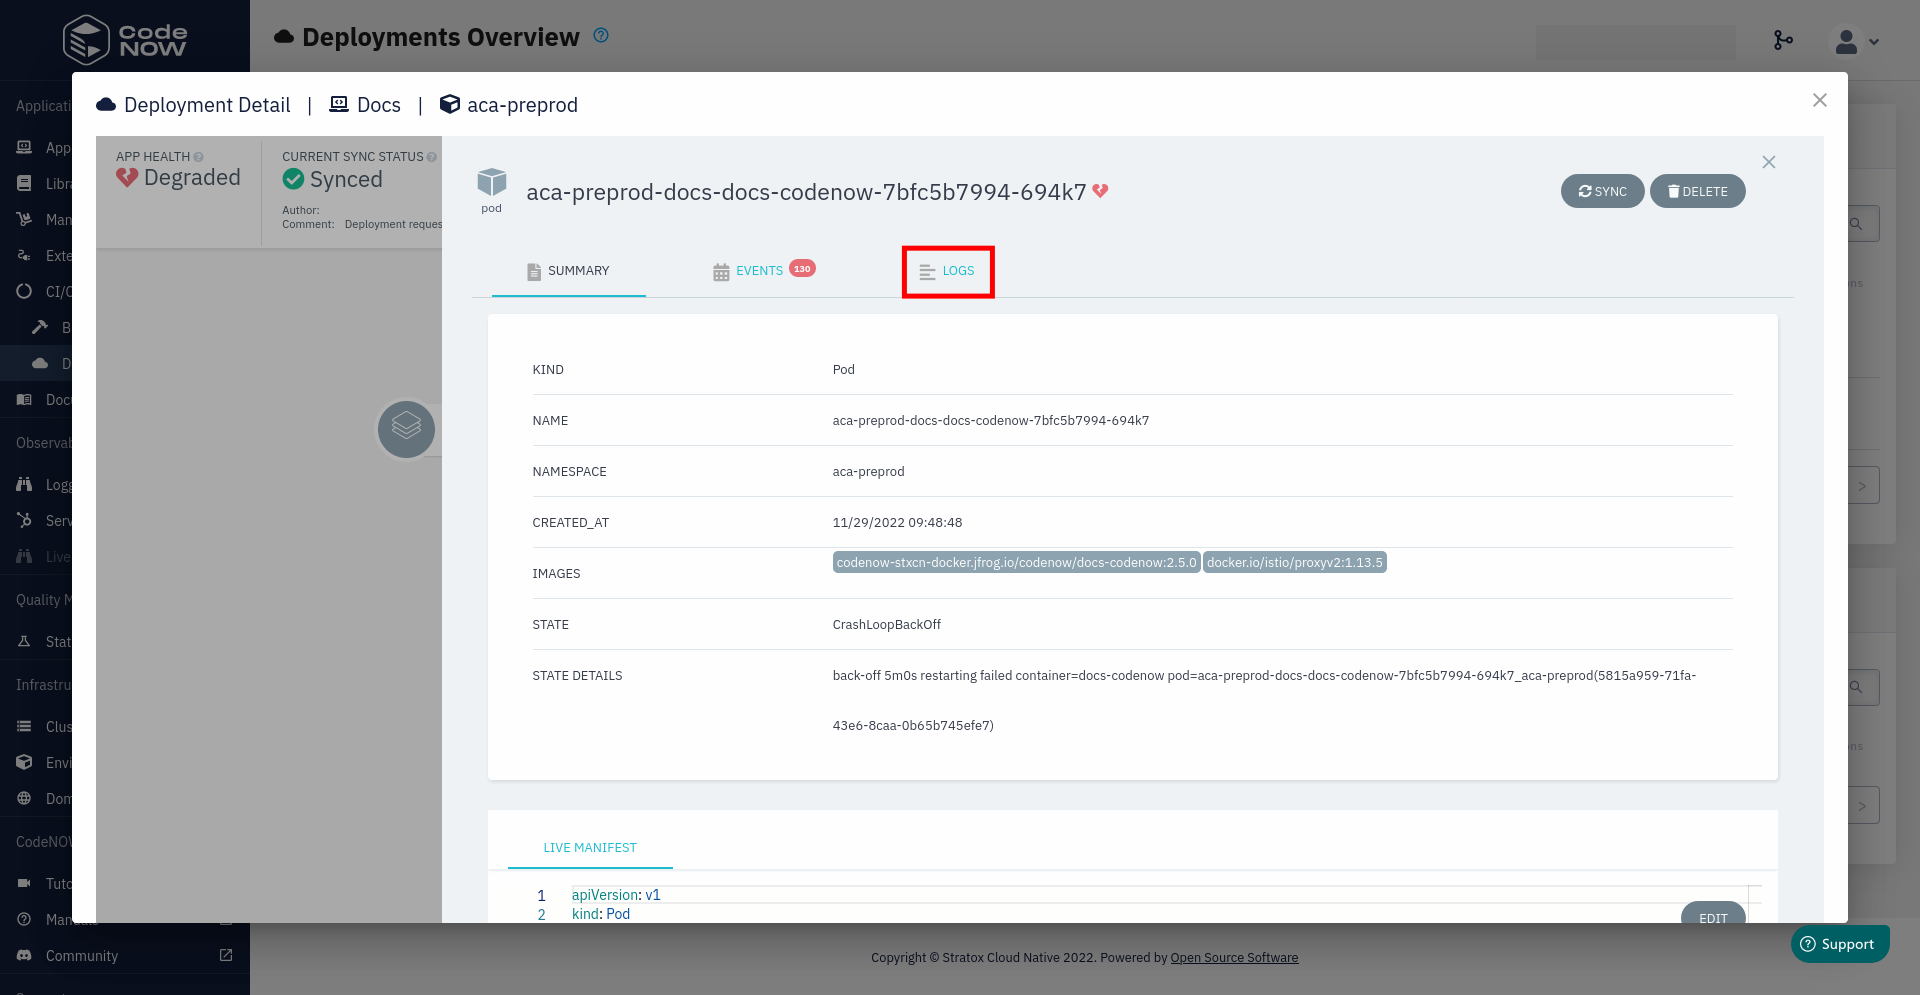Open the Logs tab
The width and height of the screenshot is (1920, 995).
947,271
